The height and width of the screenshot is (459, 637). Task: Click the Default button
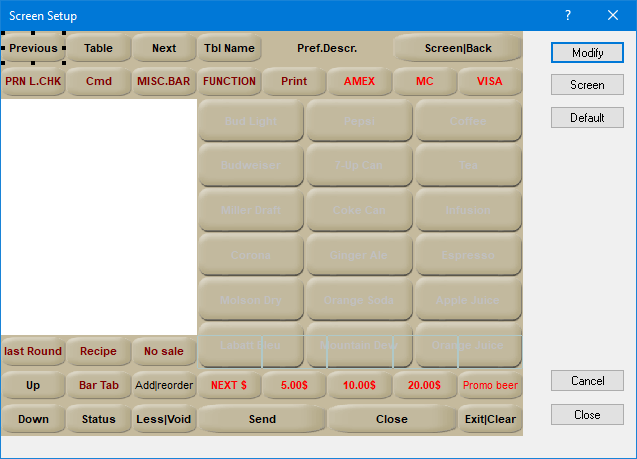click(x=587, y=118)
